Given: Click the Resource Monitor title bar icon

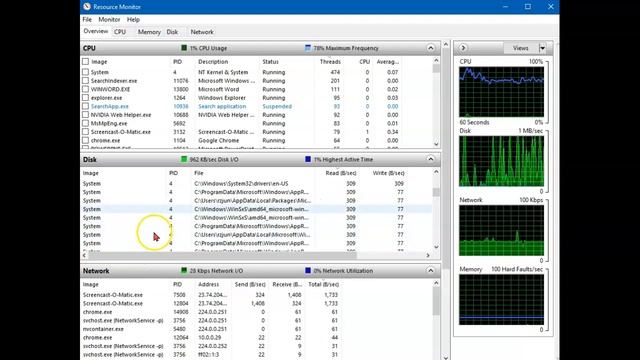Looking at the screenshot, I should tap(87, 7).
